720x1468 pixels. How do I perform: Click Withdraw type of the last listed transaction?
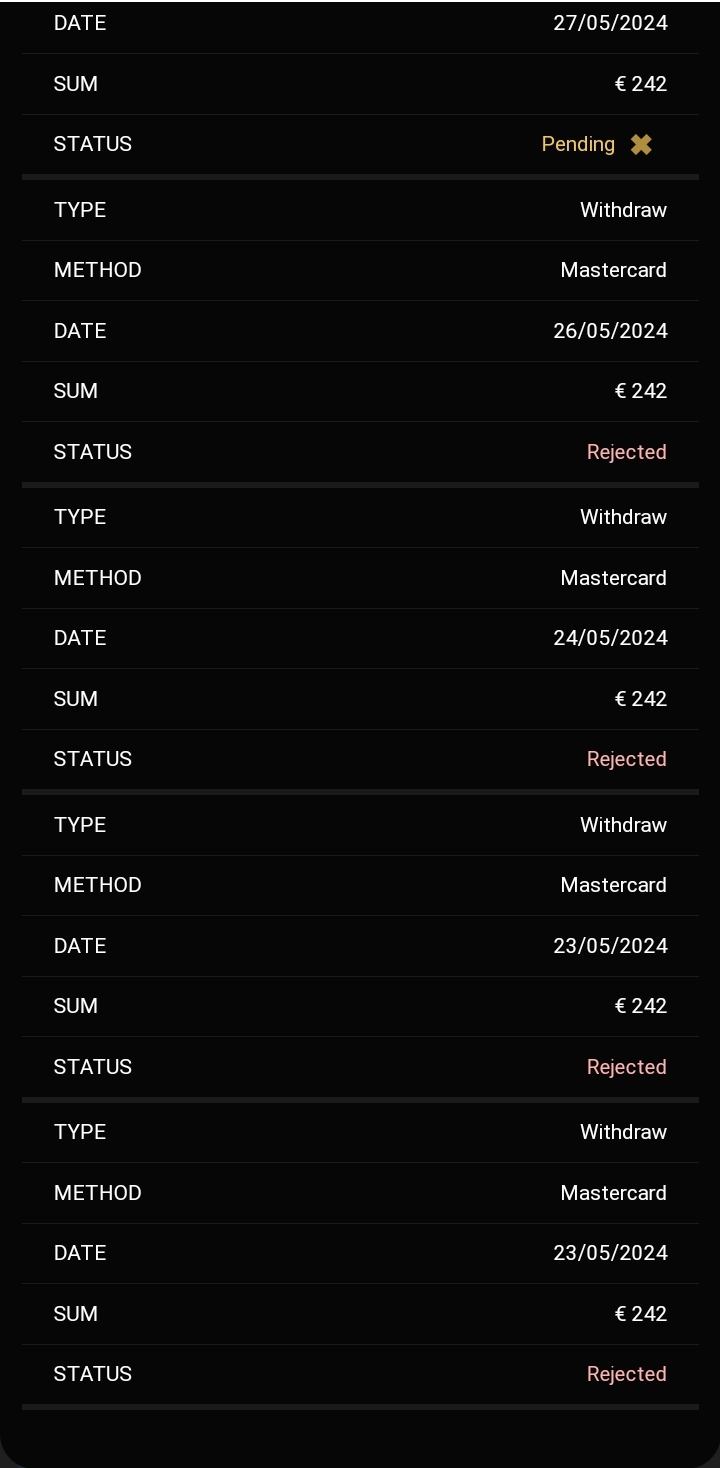(x=623, y=1132)
